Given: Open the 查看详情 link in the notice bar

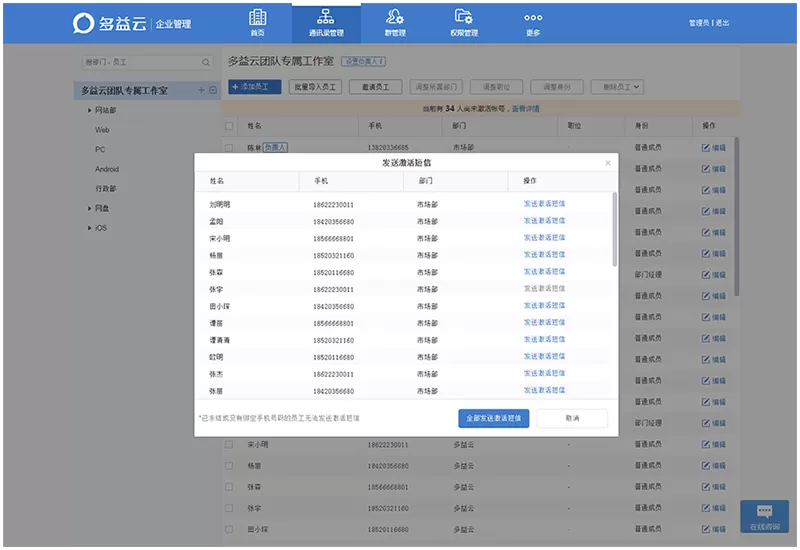Looking at the screenshot, I should coord(526,109).
